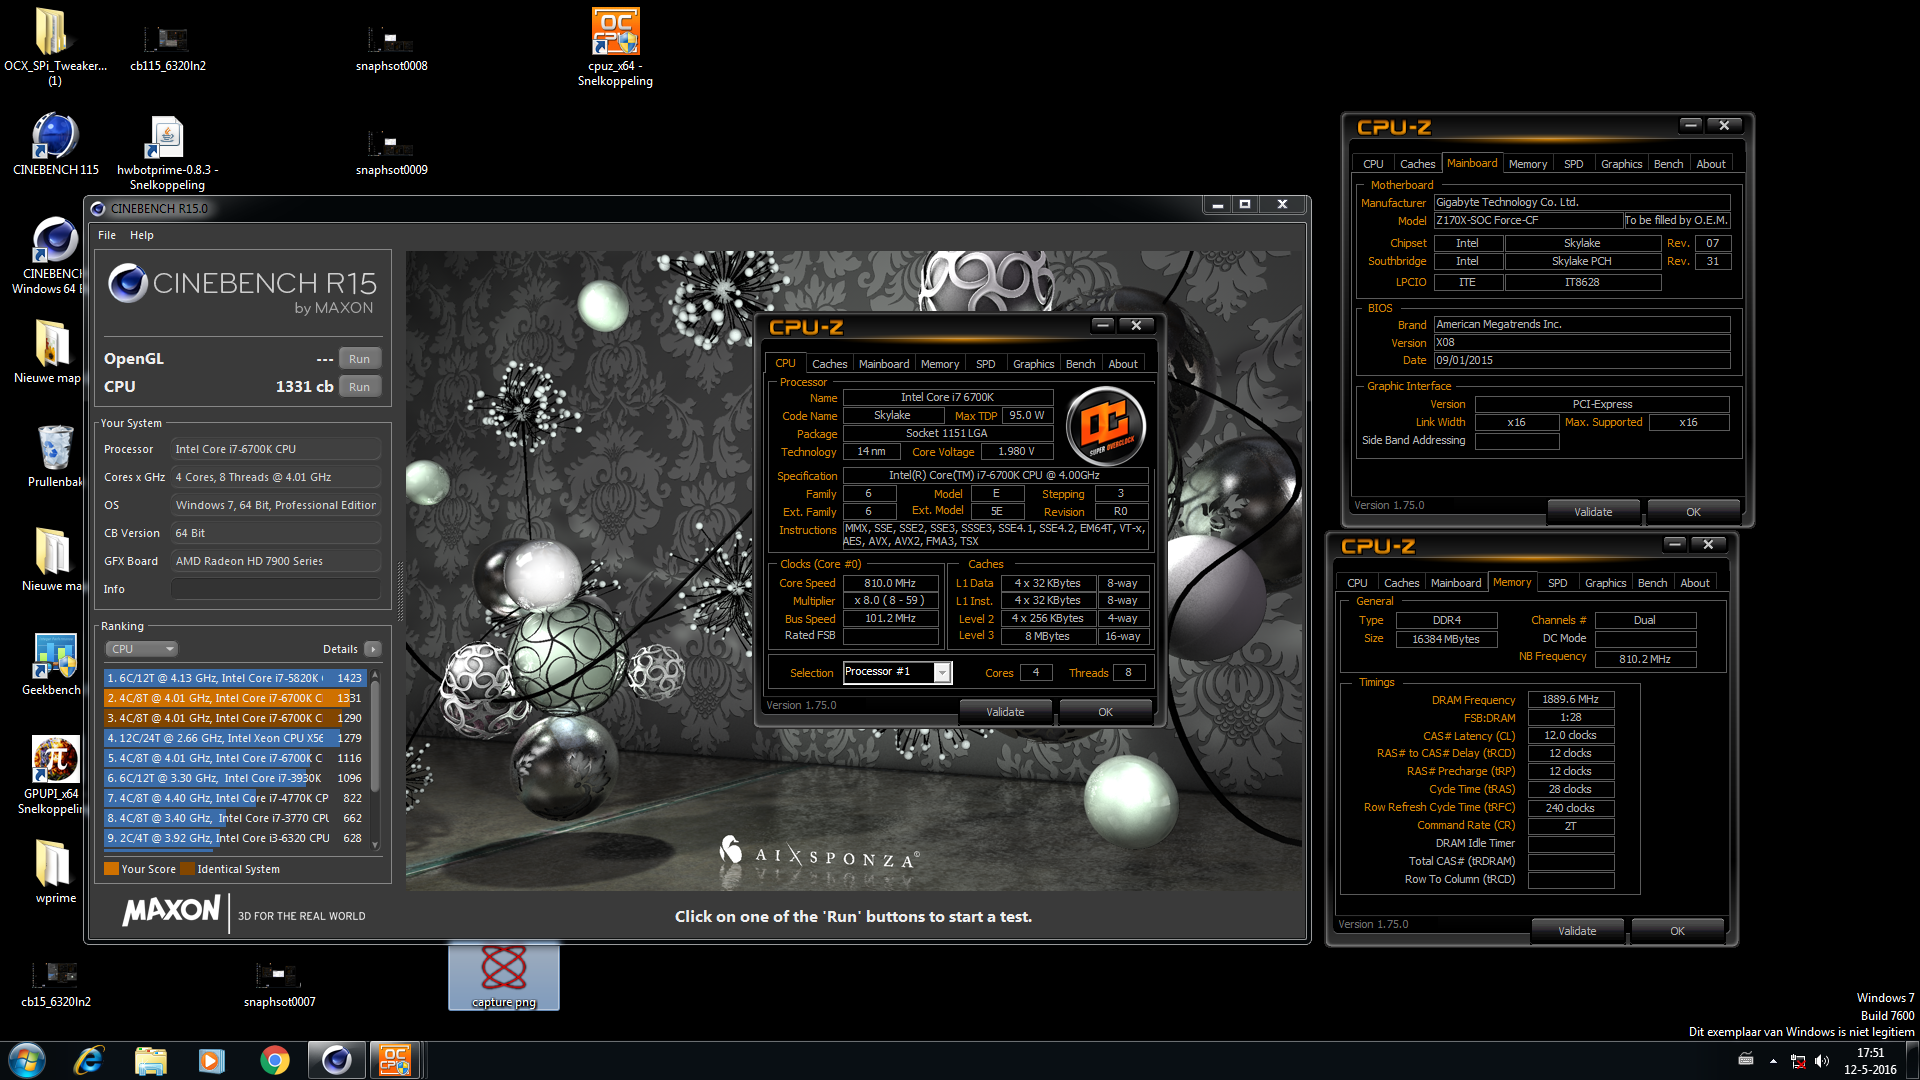Click Validate in Mainboard CPU-Z window
This screenshot has width=1920, height=1080.
1593,512
